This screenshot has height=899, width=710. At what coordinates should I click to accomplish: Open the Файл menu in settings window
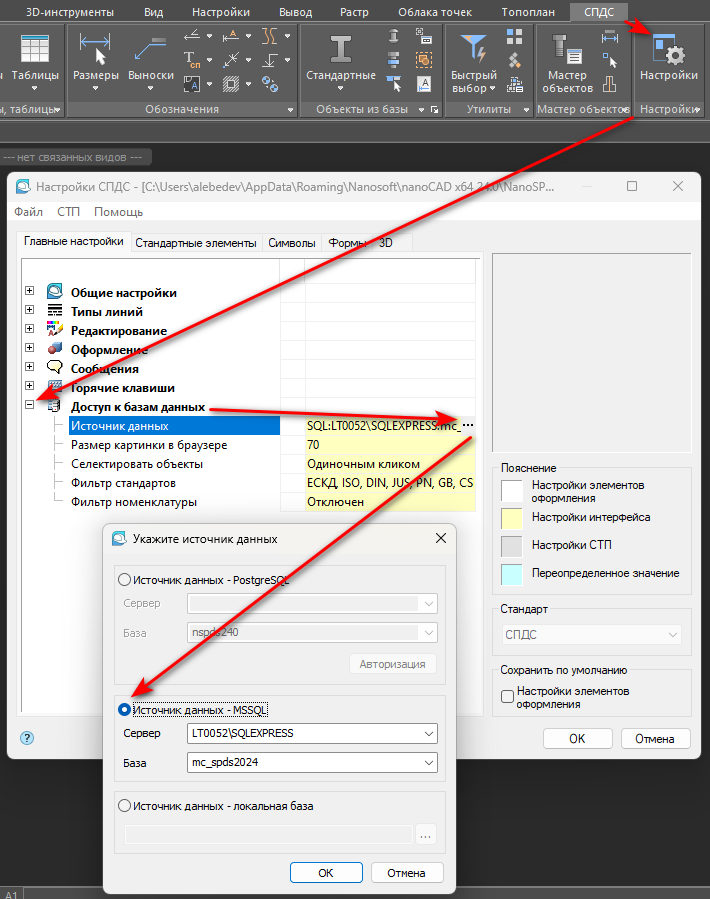coord(28,212)
